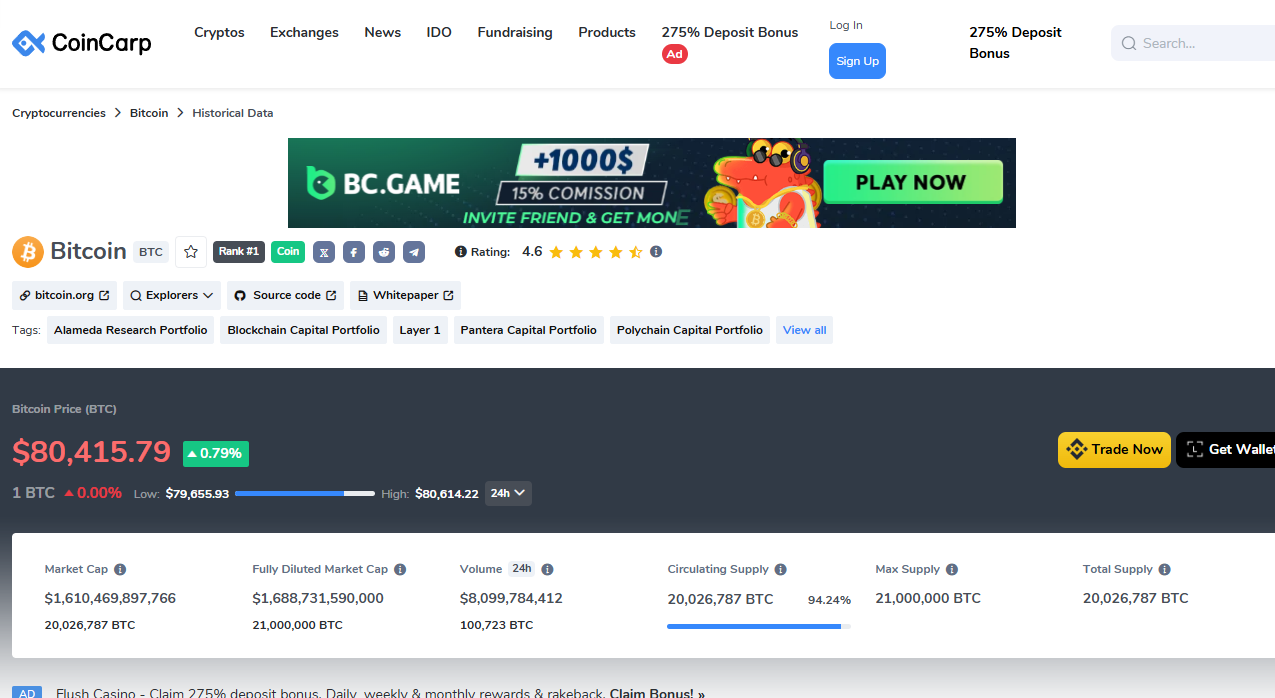Click the Bitcoin orange coin logo

28,252
